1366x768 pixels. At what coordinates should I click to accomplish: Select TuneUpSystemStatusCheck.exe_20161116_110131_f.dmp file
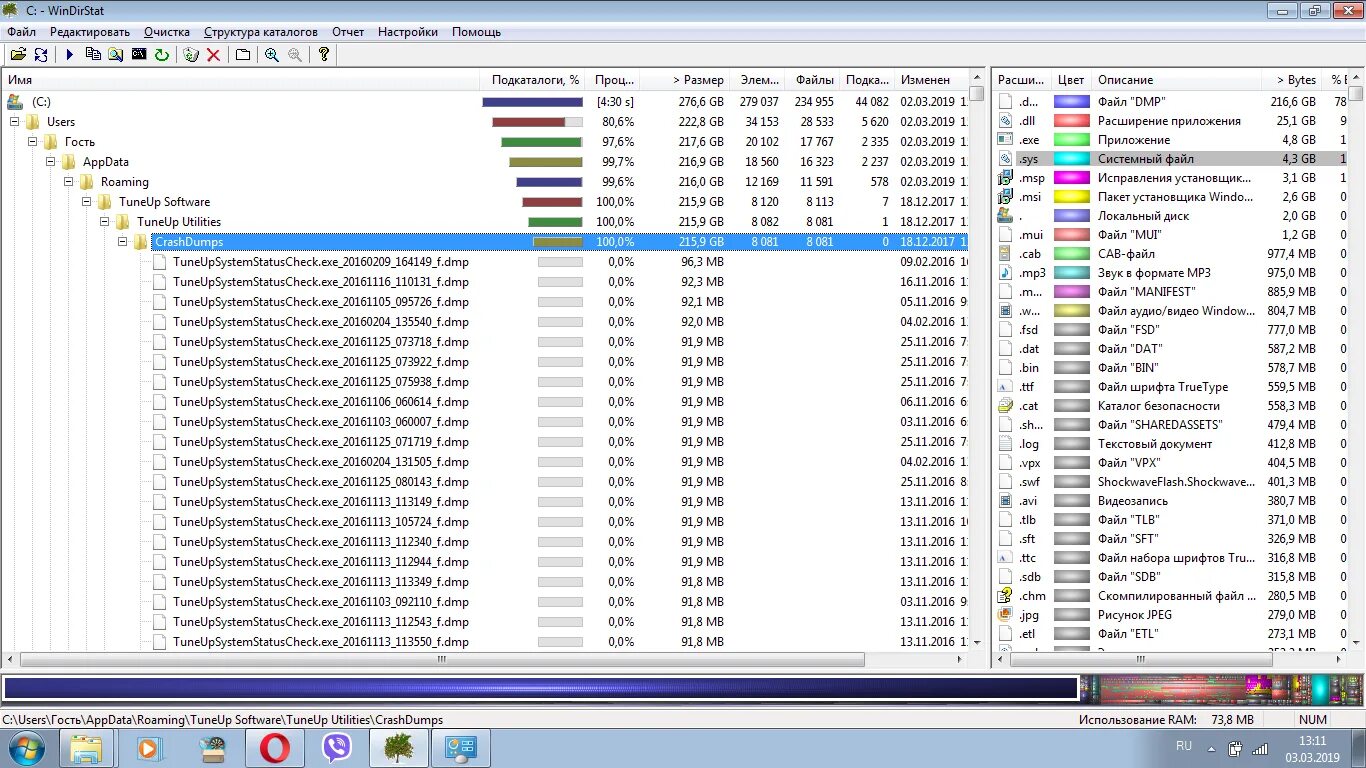click(x=320, y=282)
